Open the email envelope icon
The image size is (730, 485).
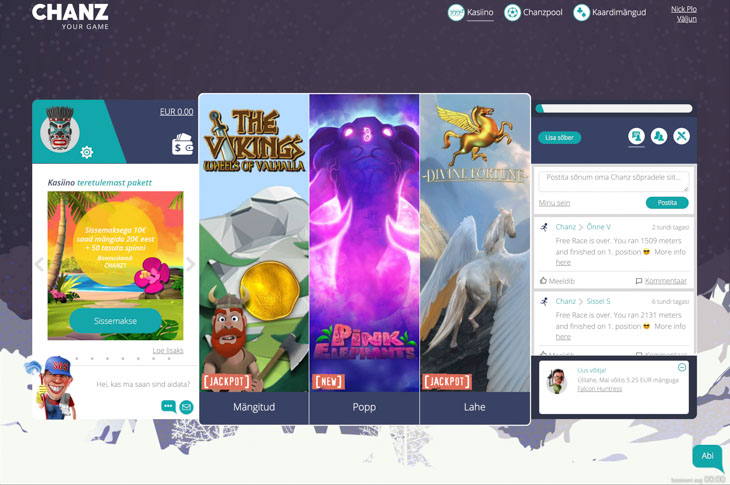point(186,407)
